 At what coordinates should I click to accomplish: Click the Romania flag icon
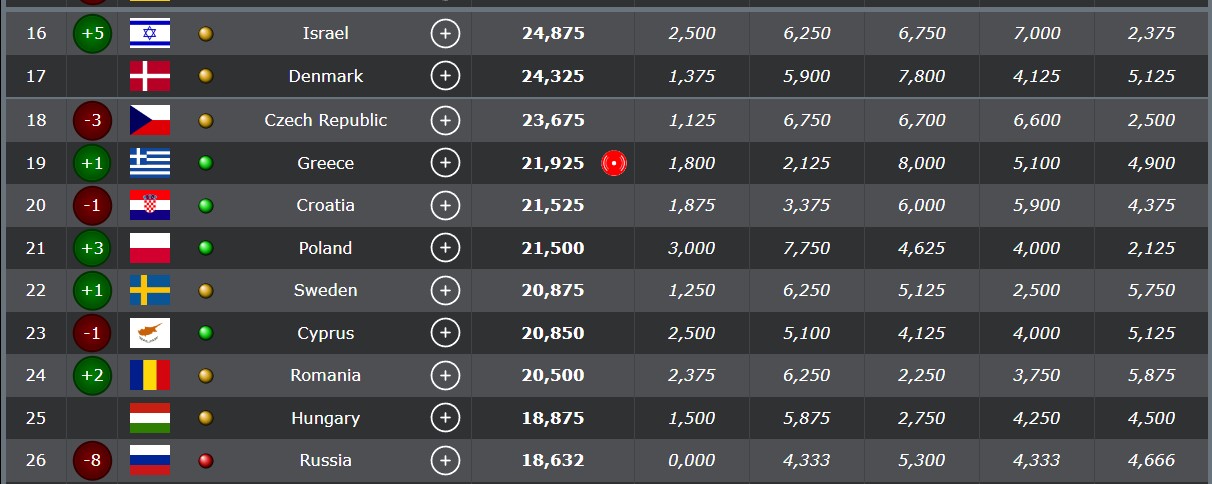(150, 375)
